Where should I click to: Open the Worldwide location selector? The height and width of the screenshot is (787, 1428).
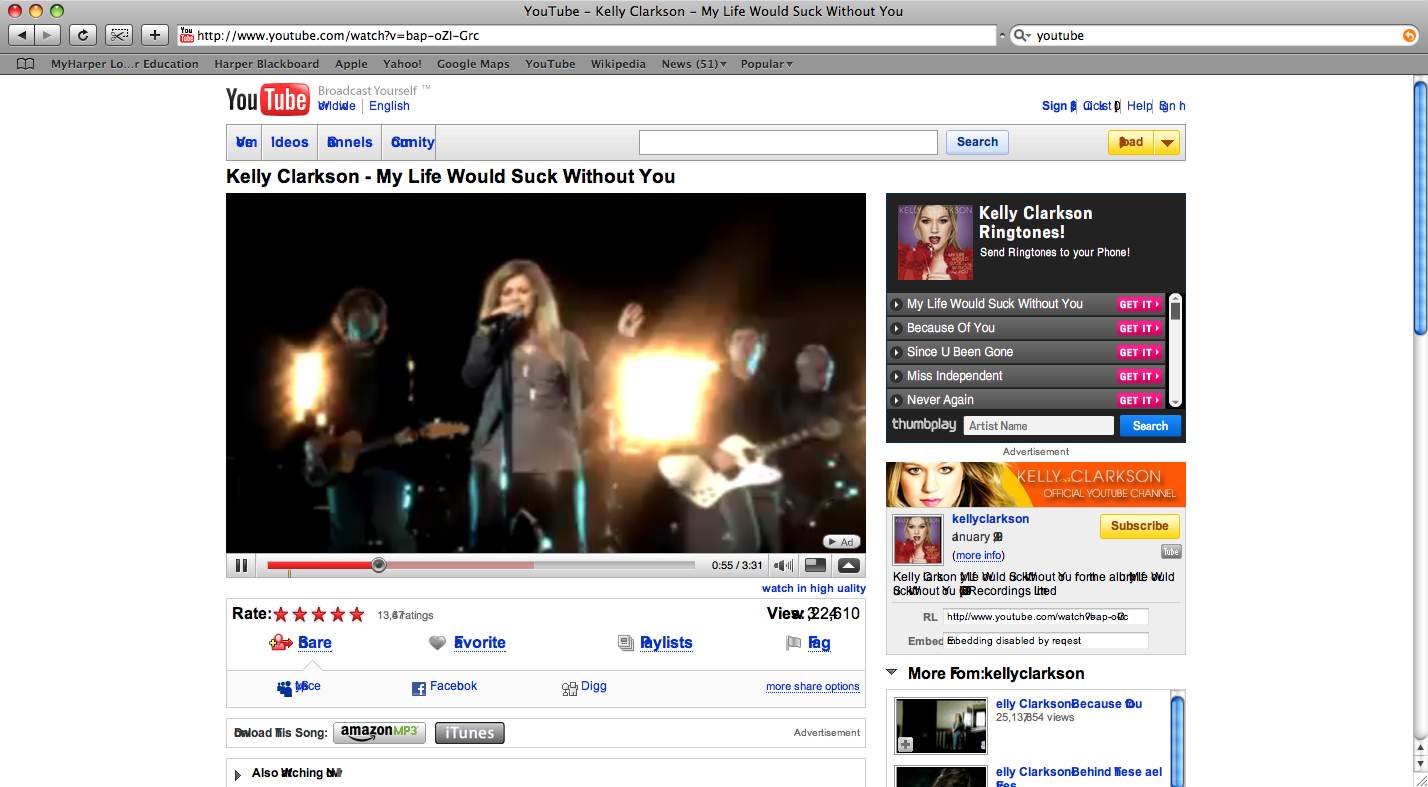pos(337,106)
